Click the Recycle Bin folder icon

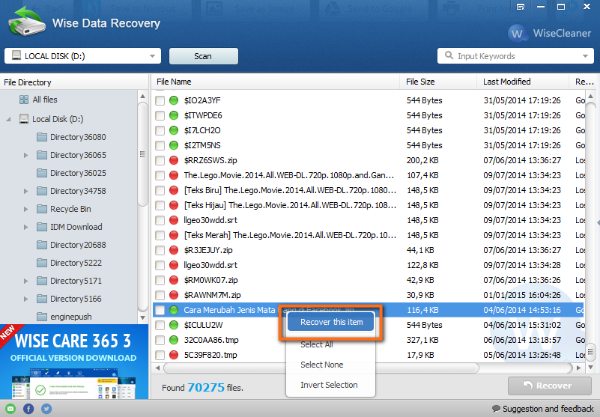click(x=42, y=209)
